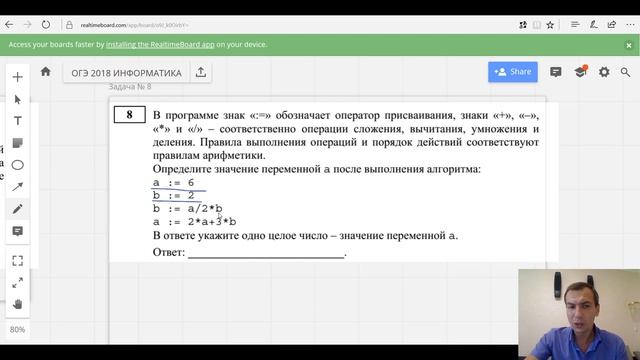
Task: Select the cursor pointer tool
Action: [18, 99]
